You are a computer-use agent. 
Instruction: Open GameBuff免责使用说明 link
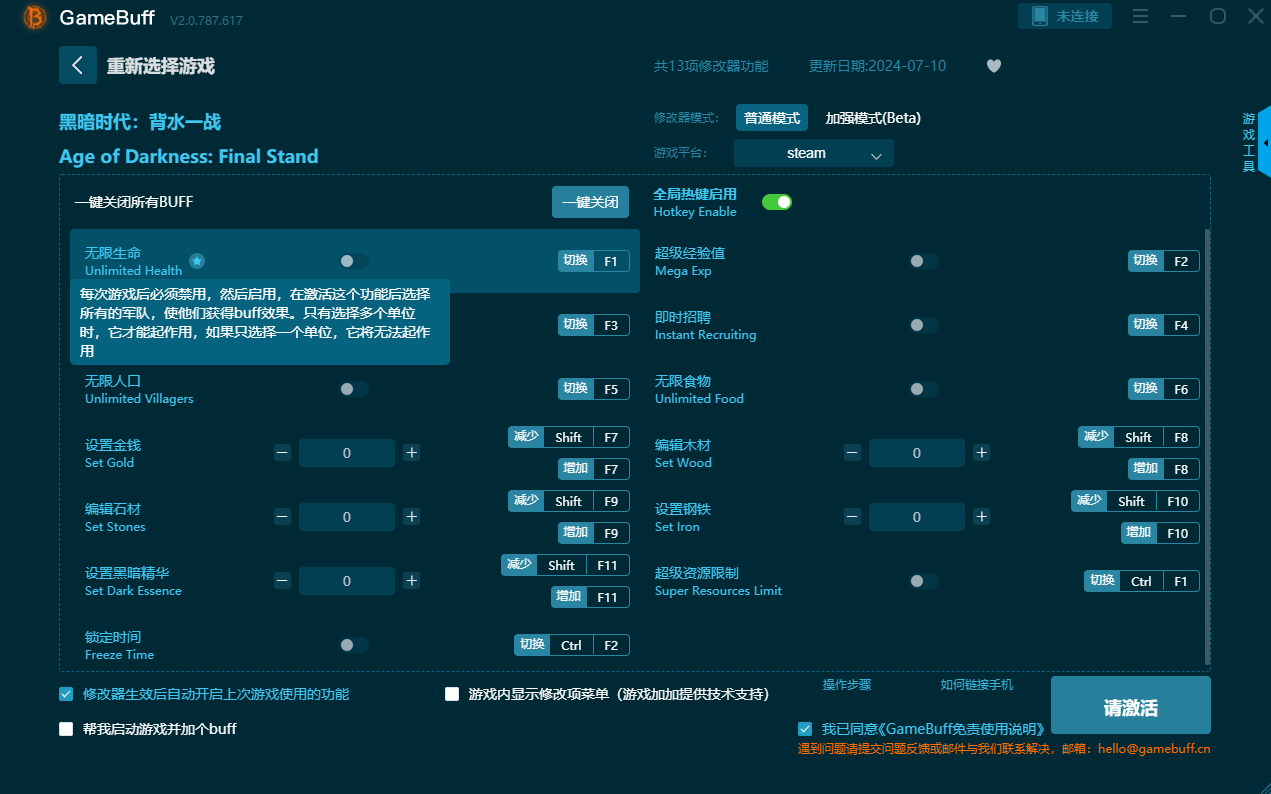[x=964, y=729]
